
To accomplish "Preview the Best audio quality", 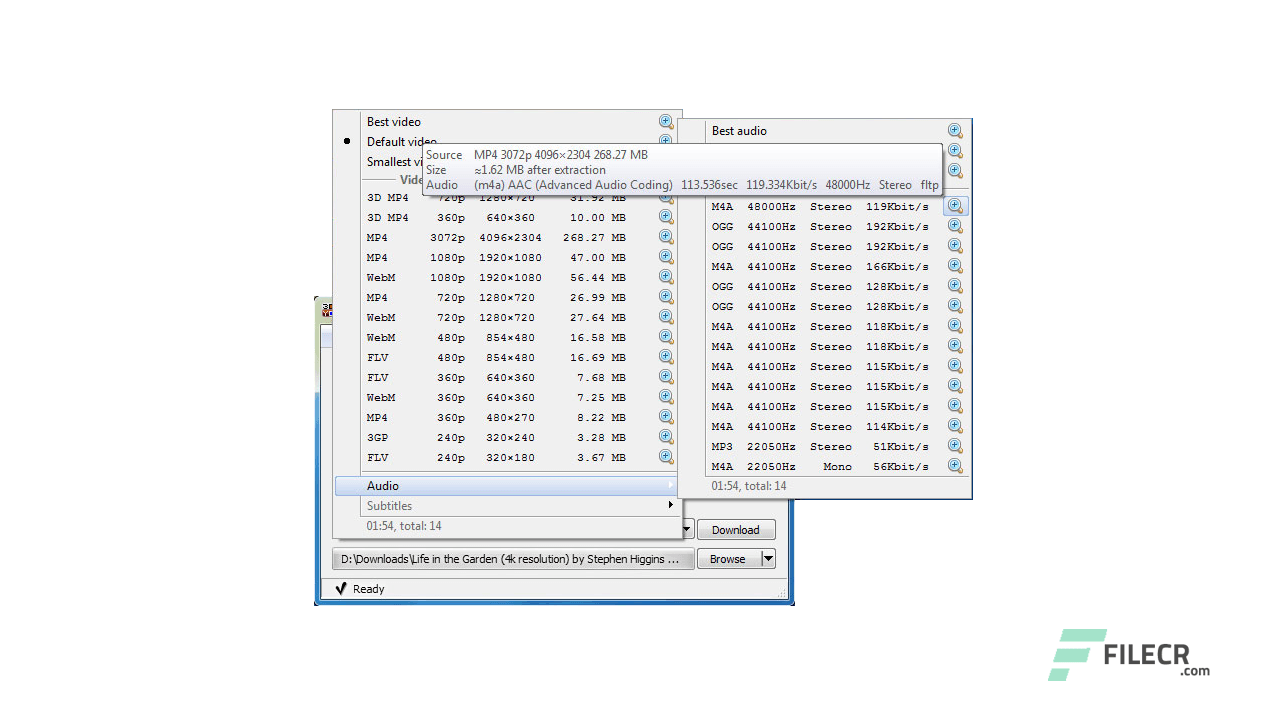I will tap(954, 130).
